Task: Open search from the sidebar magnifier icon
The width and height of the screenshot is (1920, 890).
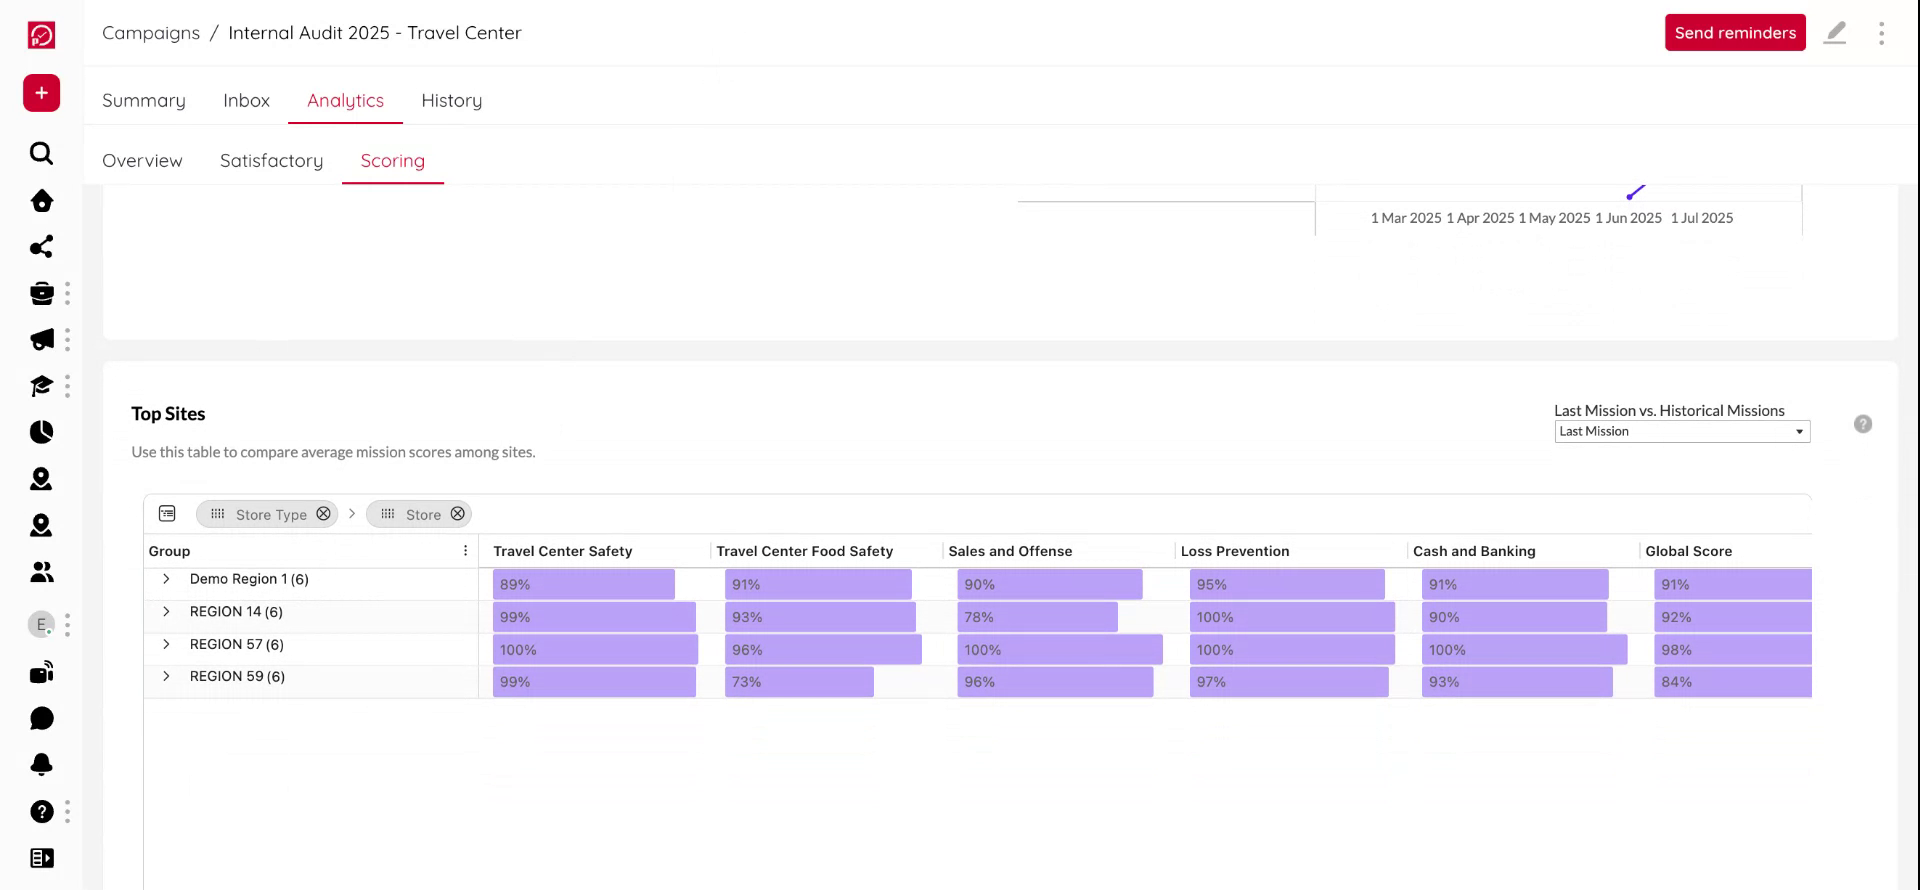Action: pyautogui.click(x=41, y=153)
